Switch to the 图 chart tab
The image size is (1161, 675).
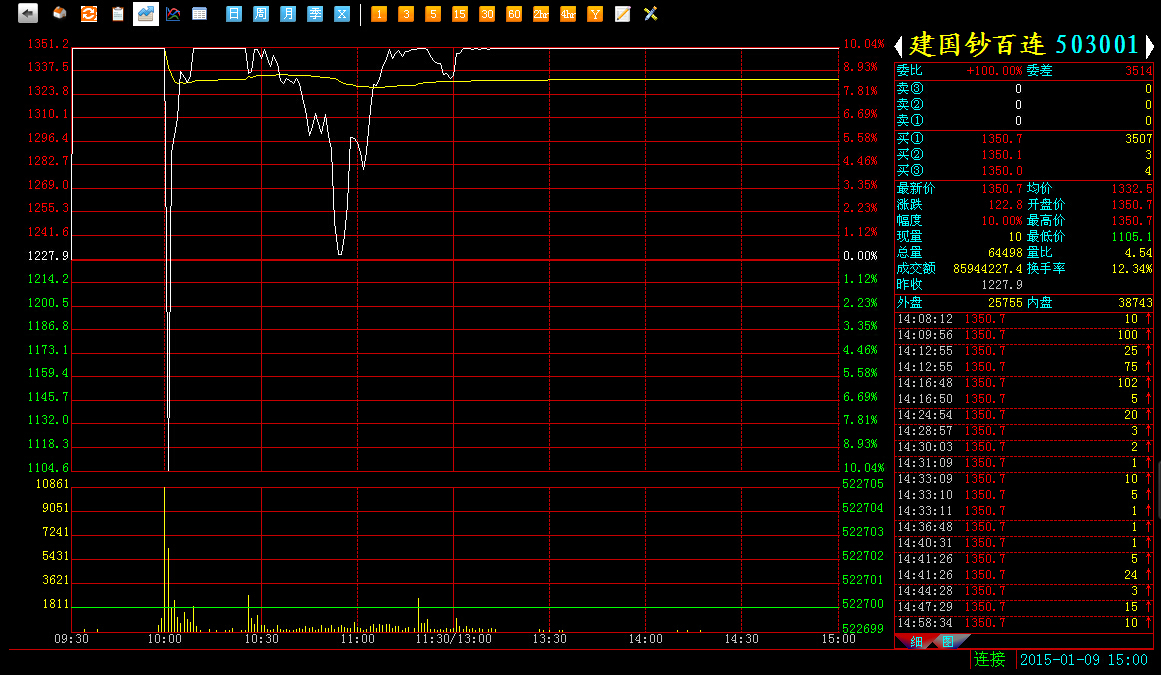click(x=948, y=641)
